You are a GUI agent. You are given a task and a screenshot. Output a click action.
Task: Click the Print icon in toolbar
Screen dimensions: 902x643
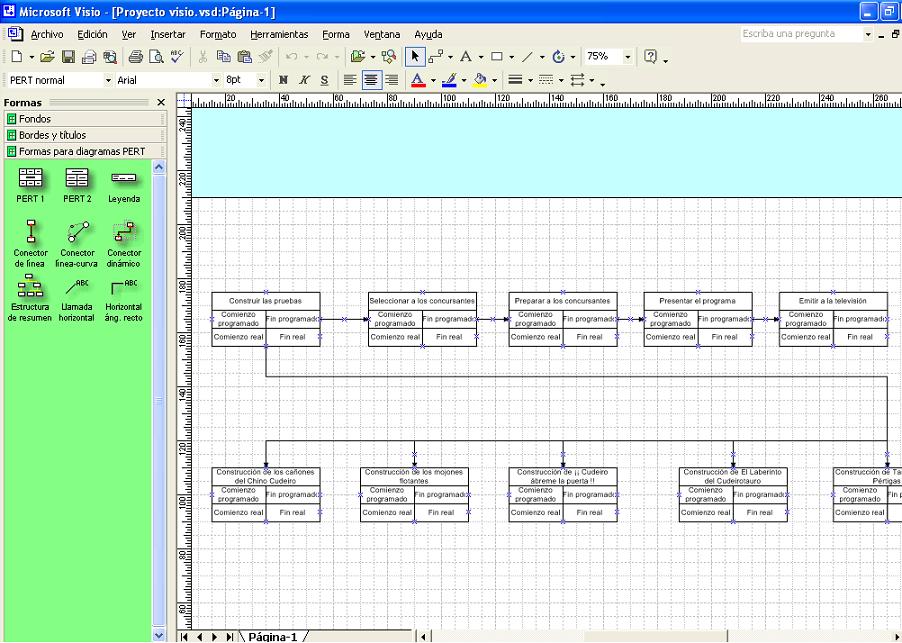tap(136, 57)
